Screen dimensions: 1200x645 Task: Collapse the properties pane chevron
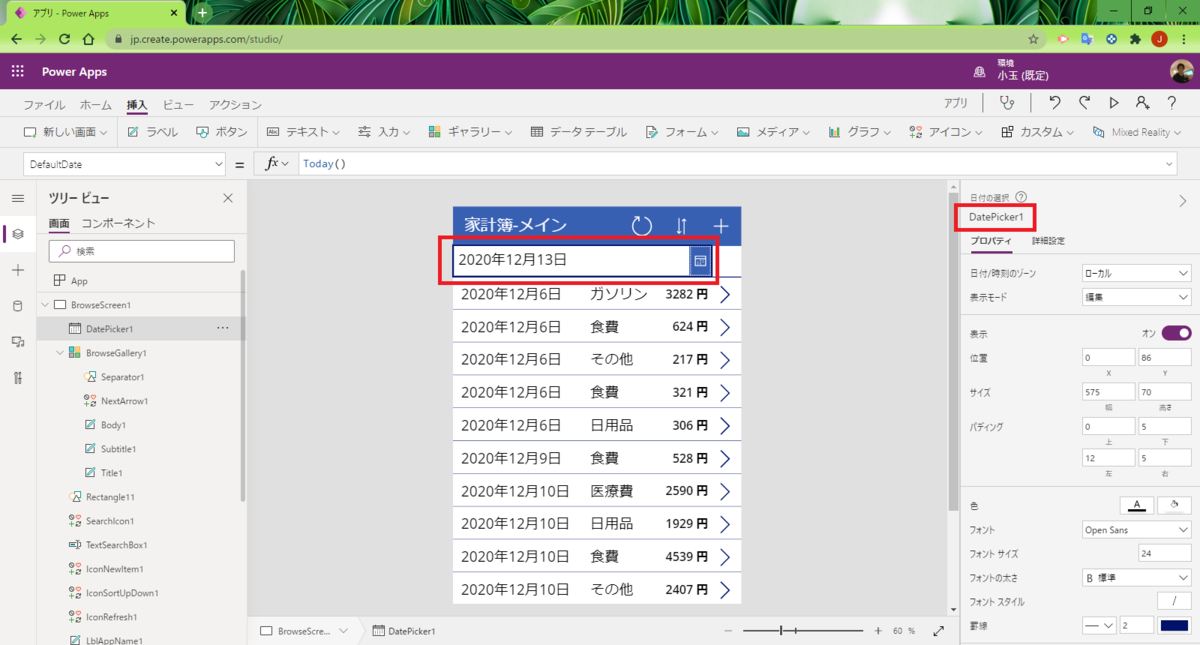point(1183,201)
